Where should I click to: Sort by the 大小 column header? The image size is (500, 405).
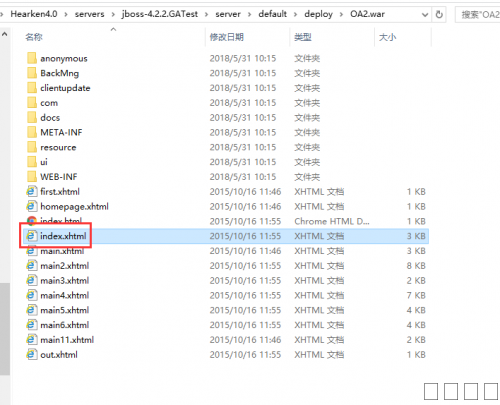coord(387,37)
